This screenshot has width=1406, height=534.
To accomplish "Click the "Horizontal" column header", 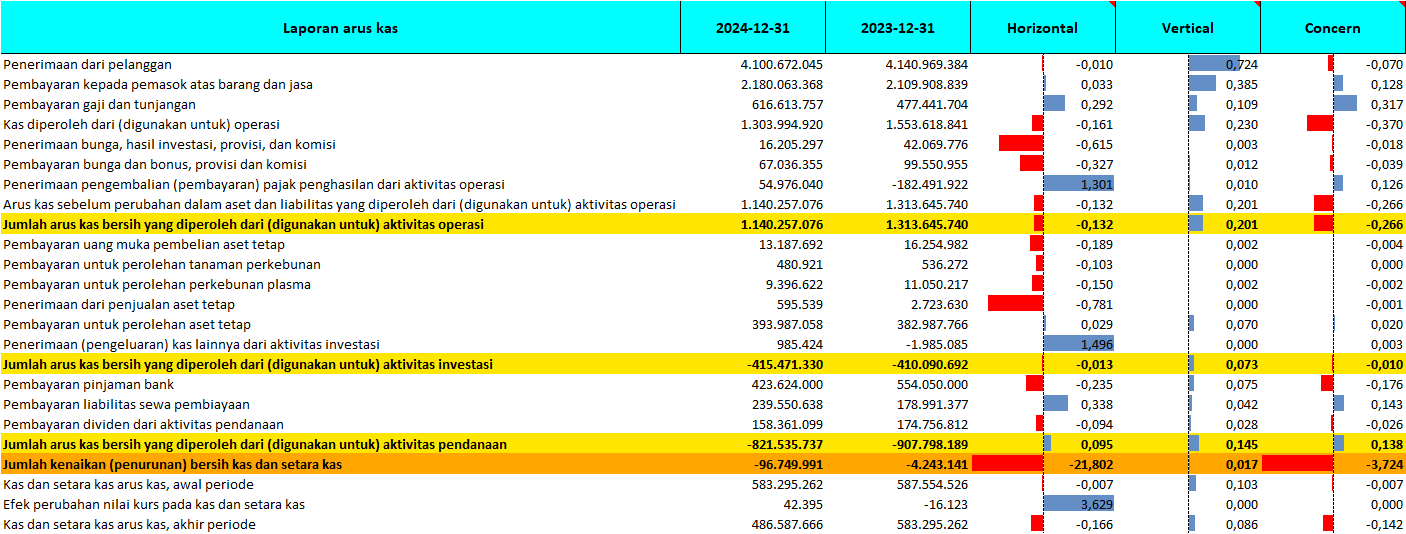I will 1042,28.
